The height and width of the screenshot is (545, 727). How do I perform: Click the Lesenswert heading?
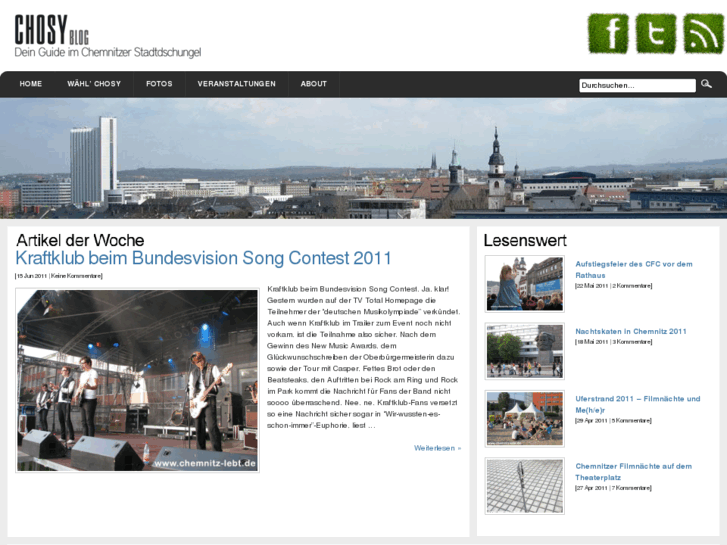[525, 240]
